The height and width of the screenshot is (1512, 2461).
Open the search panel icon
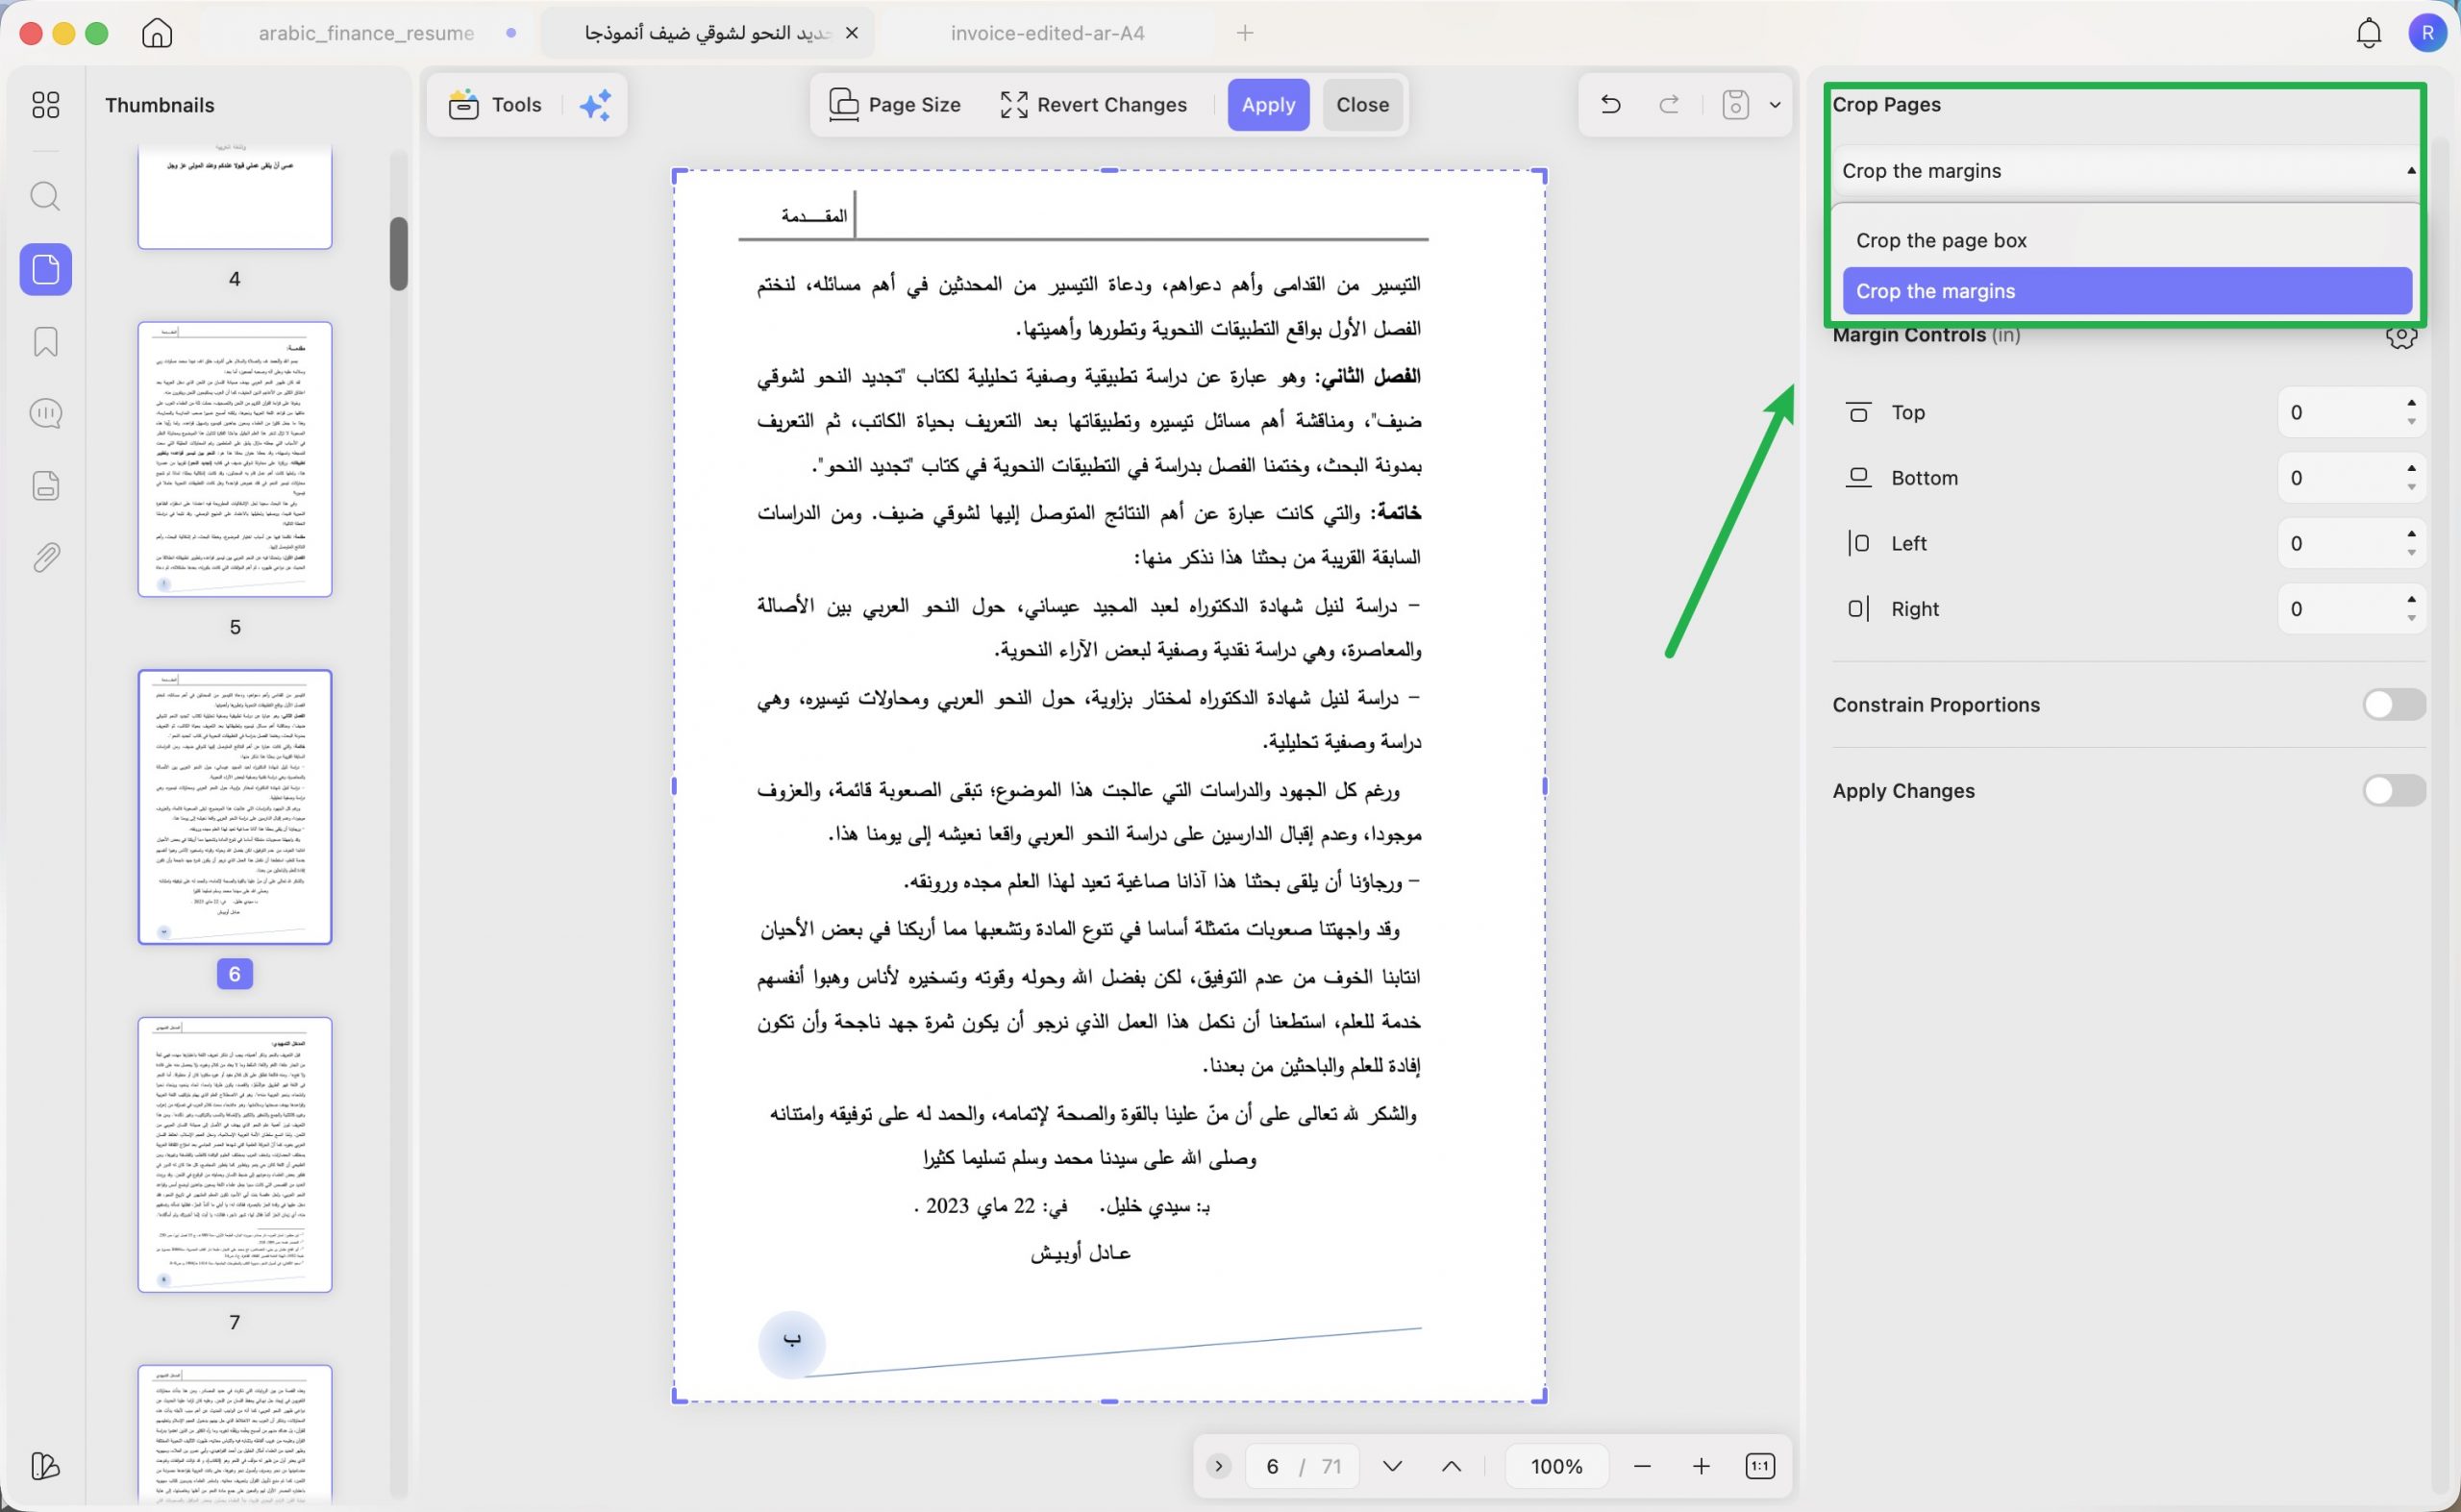point(46,196)
